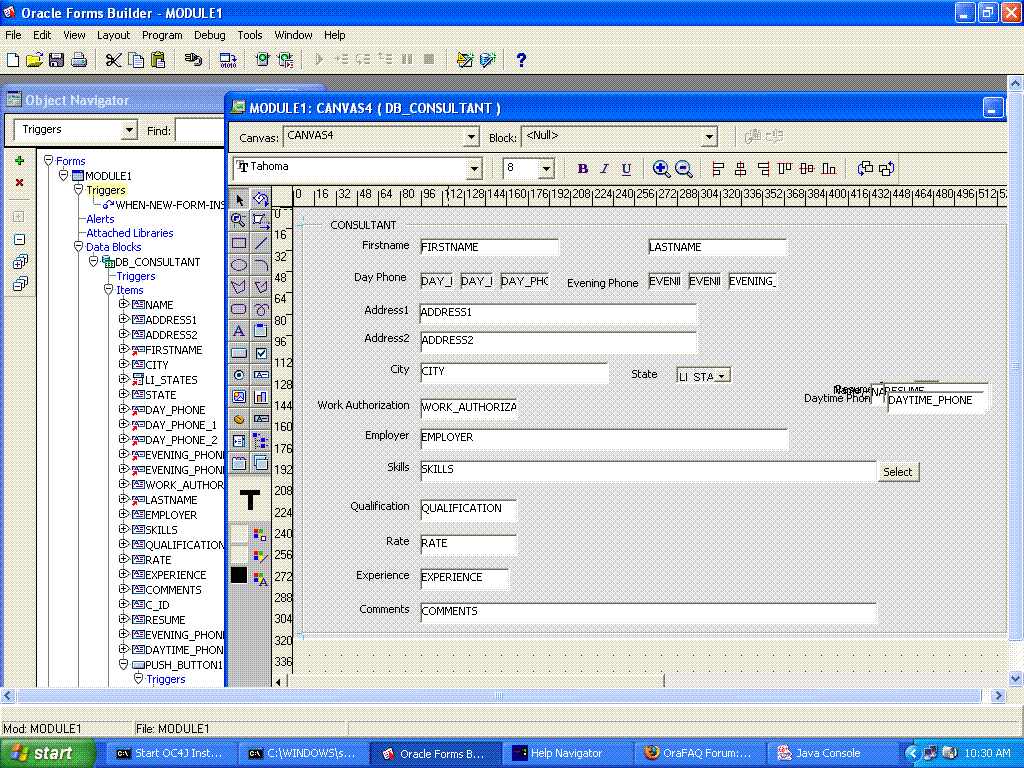
Task: Click the Create (green plus) icon in Navigator
Action: click(x=20, y=161)
